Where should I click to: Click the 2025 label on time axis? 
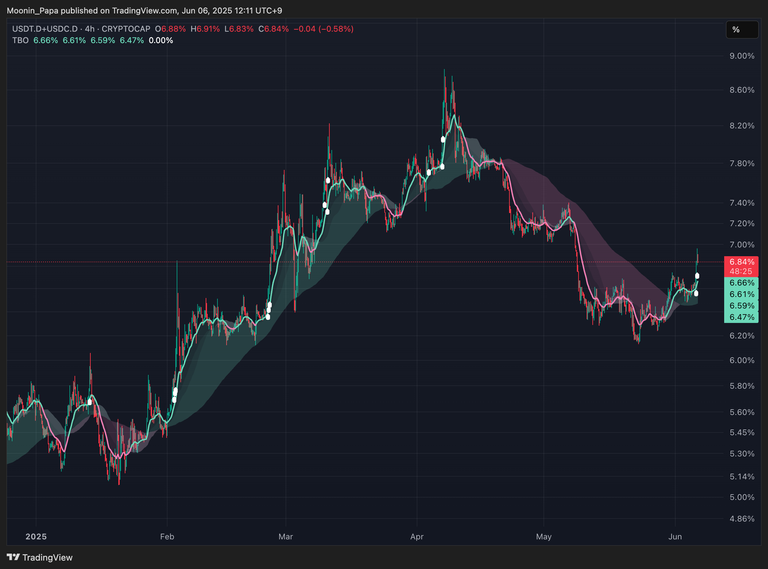[x=36, y=537]
